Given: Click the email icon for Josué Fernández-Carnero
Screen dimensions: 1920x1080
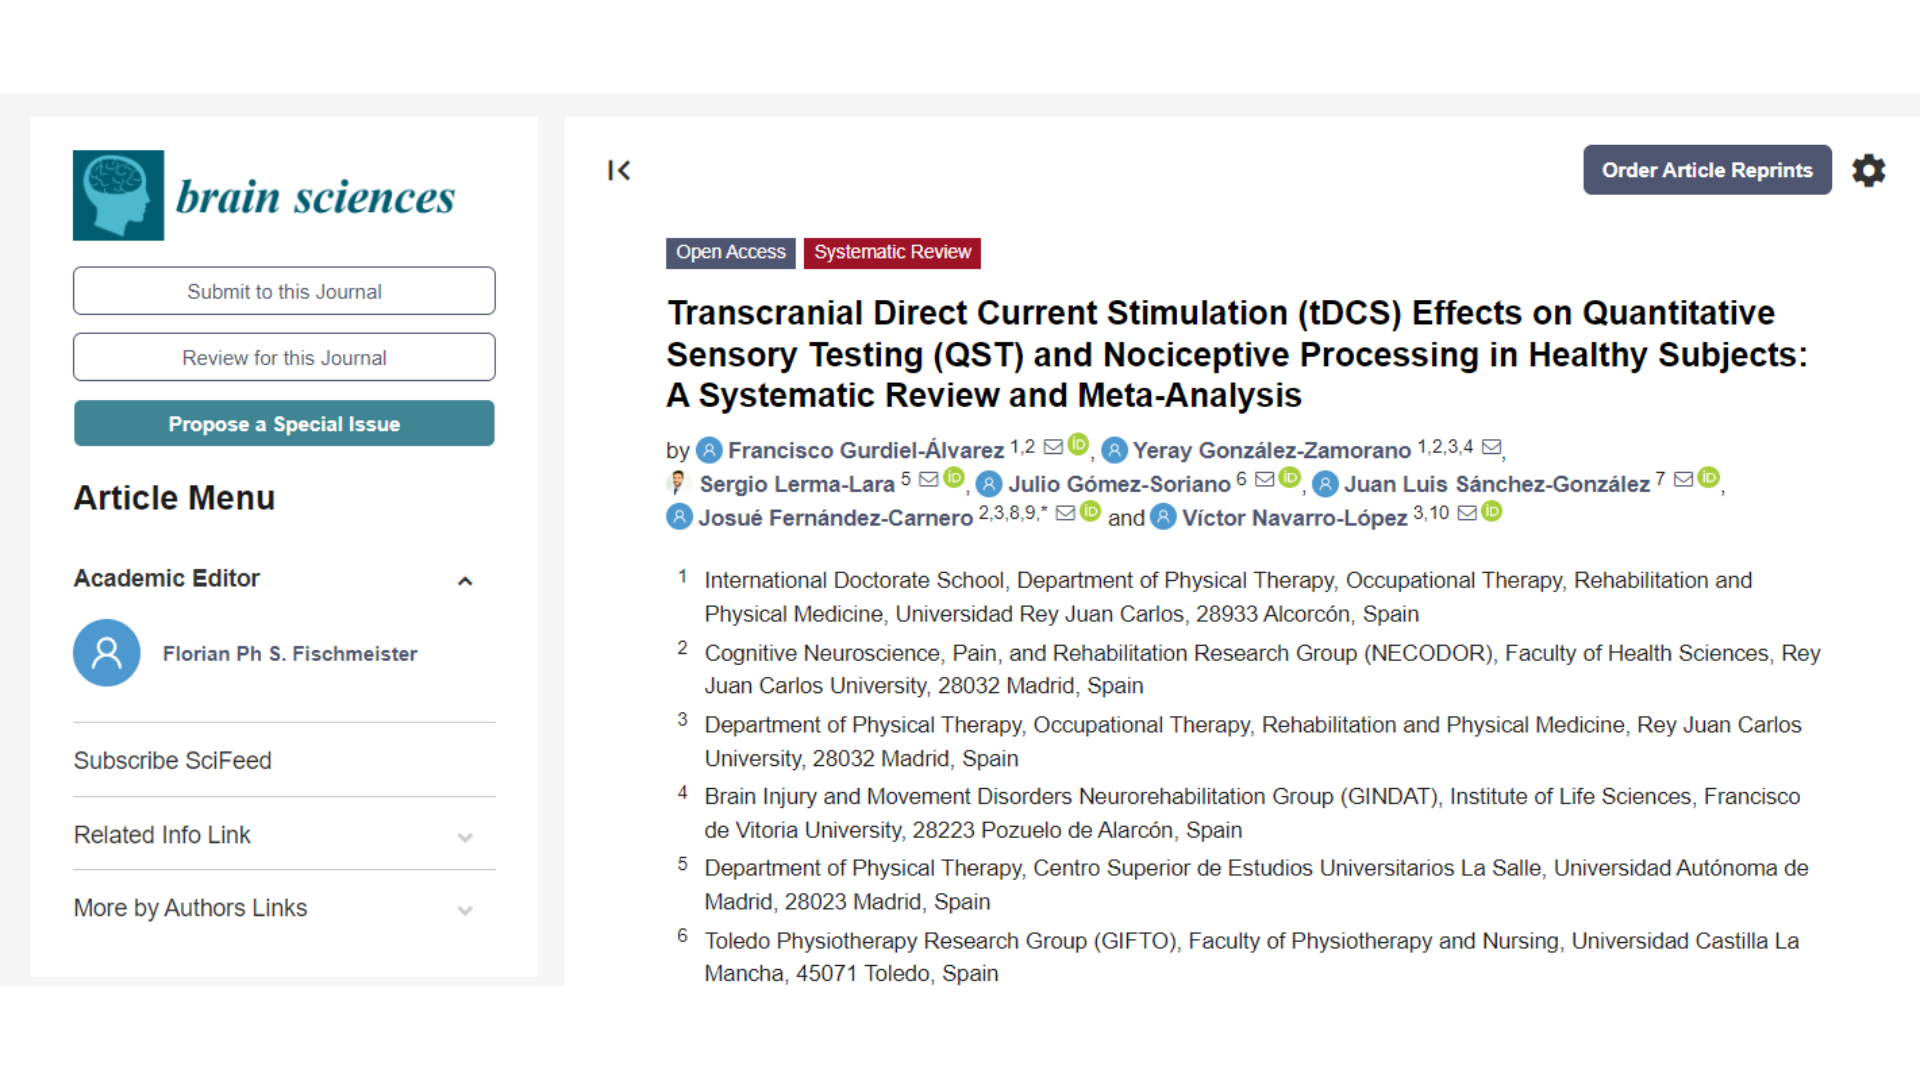Looking at the screenshot, I should tap(1065, 513).
